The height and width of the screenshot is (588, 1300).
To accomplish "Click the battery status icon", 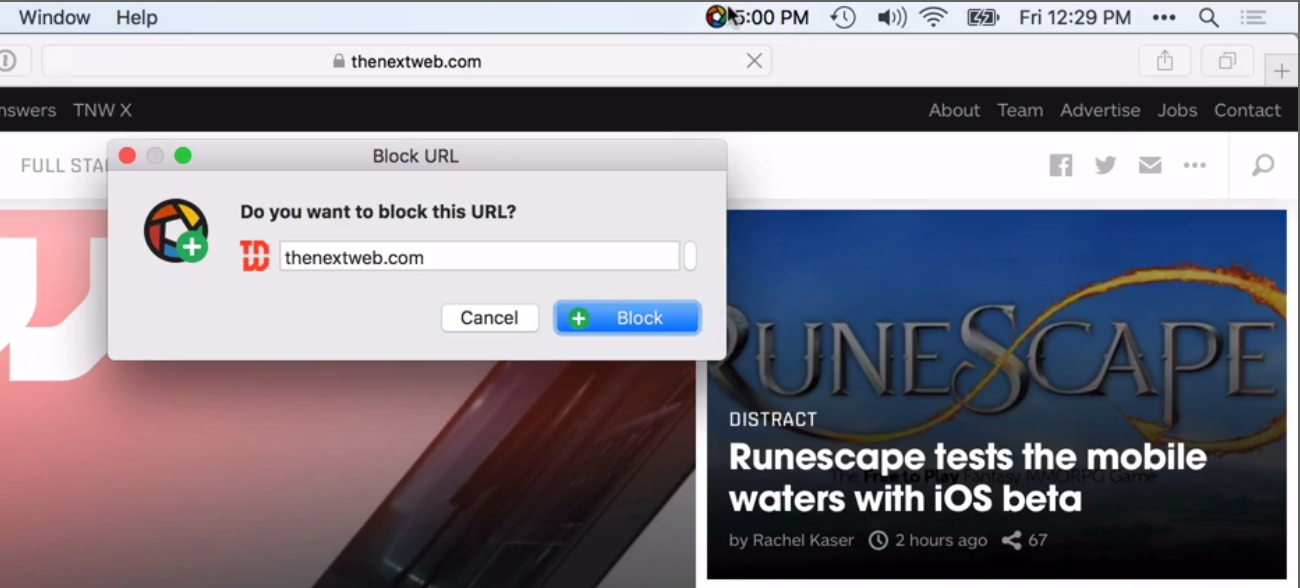I will point(983,17).
